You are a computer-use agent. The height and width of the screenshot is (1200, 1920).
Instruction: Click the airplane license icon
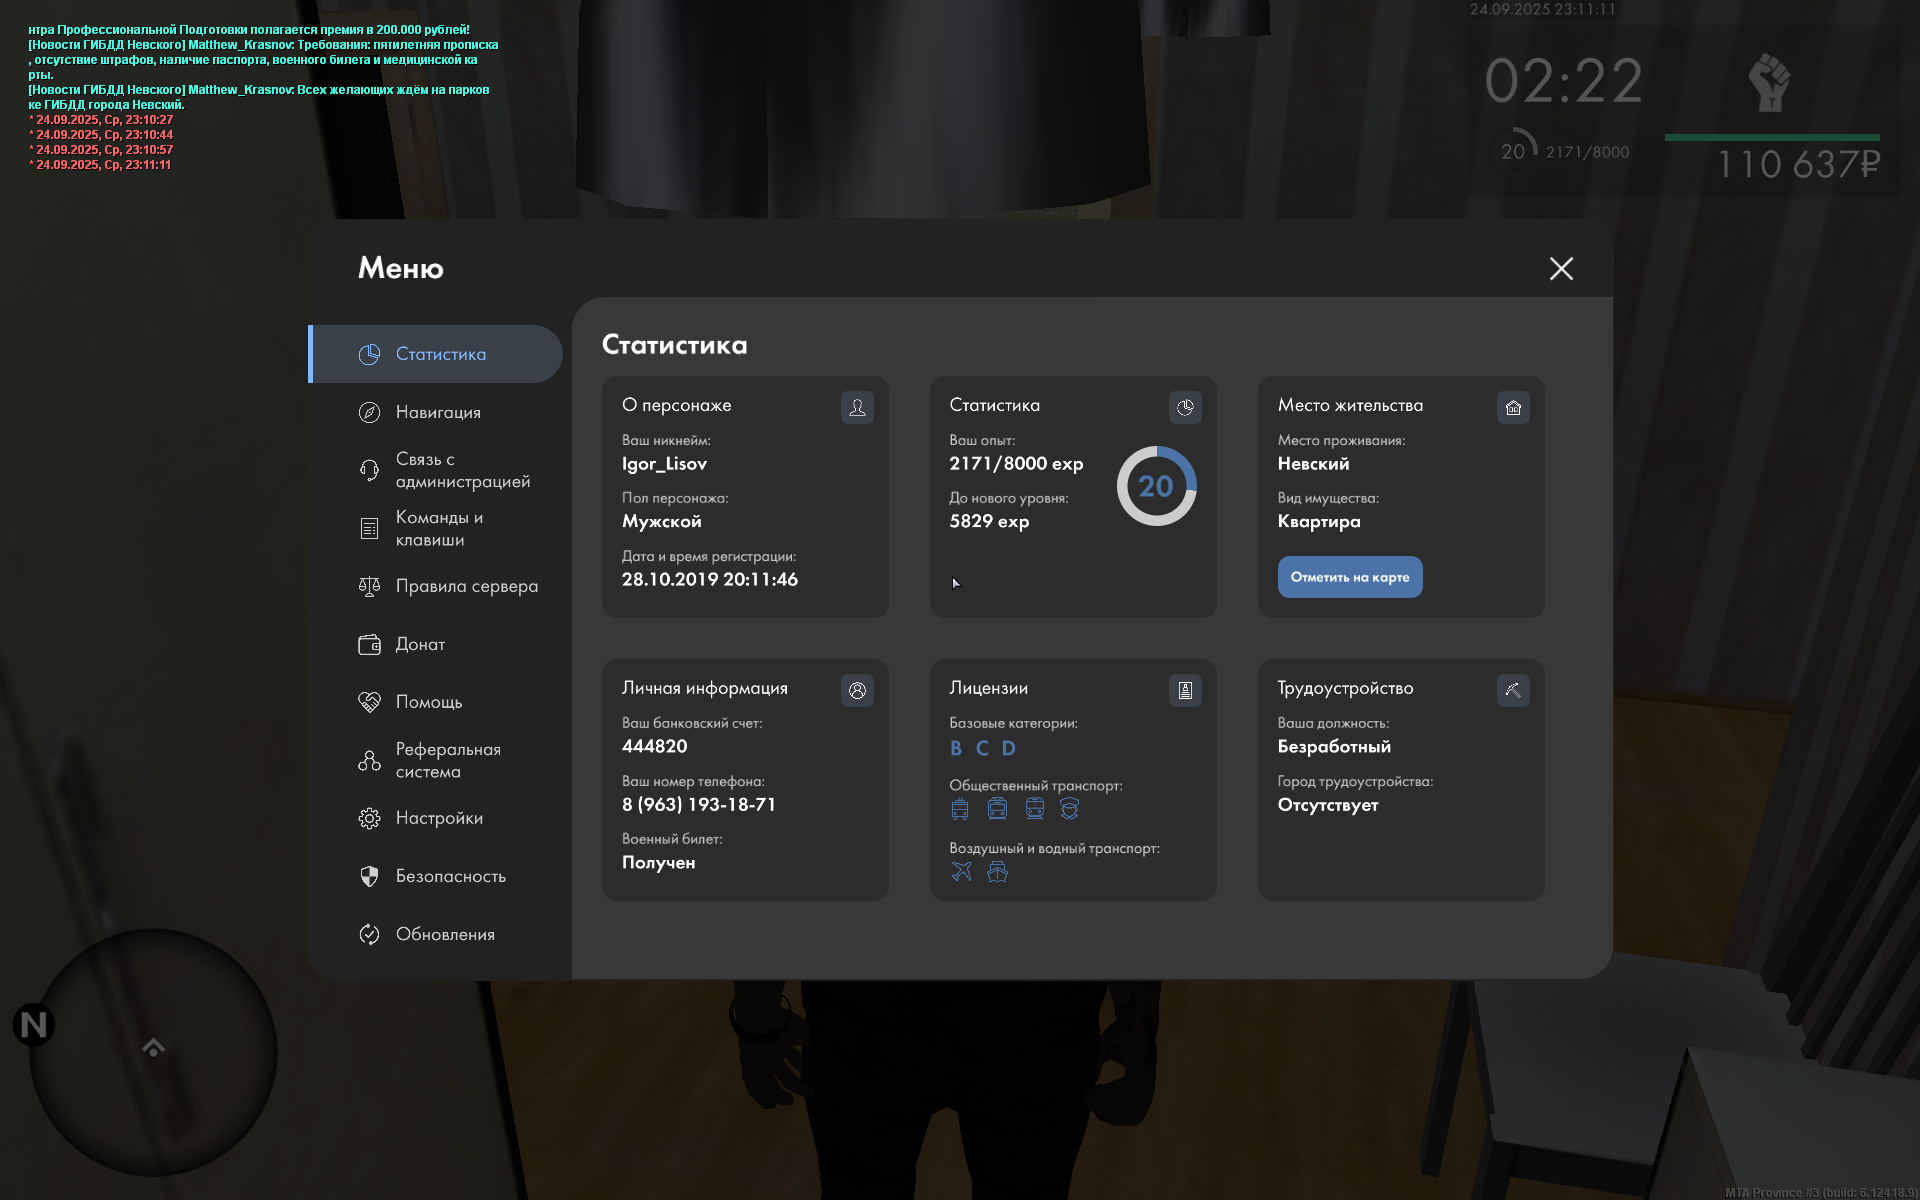[x=961, y=871]
